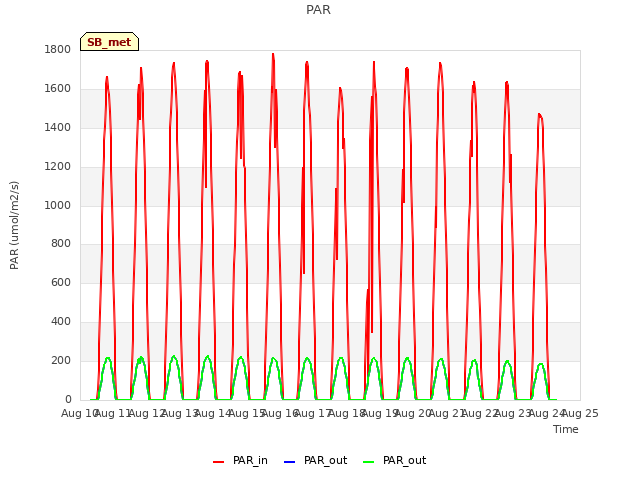Select the 1200 y-axis tick label

click(58, 167)
